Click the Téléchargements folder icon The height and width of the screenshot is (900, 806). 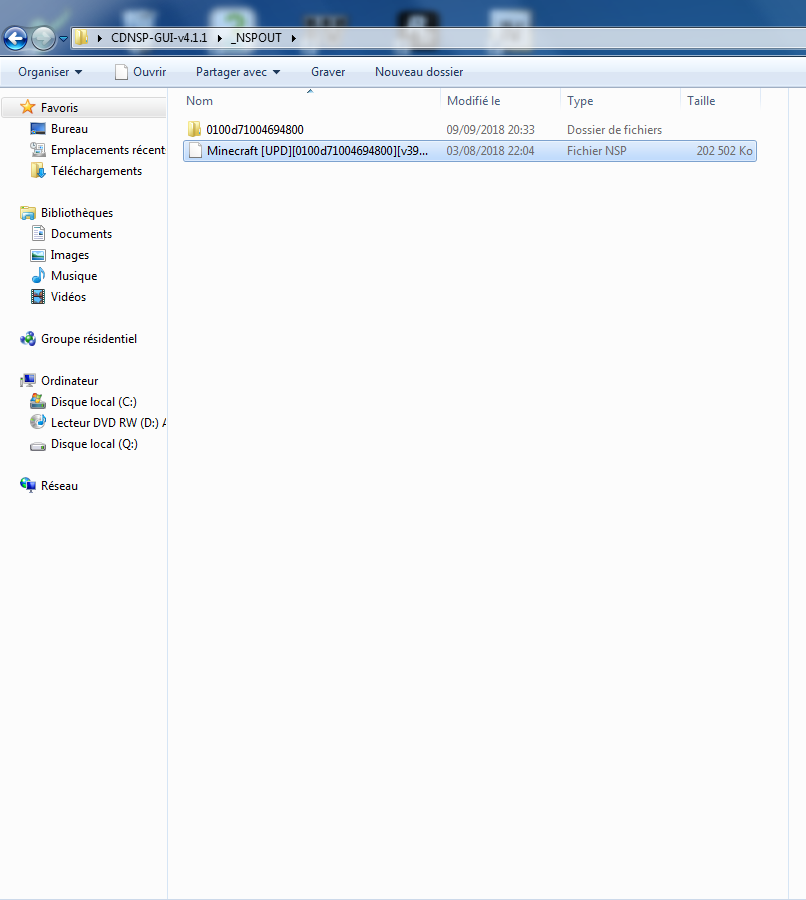coord(38,170)
